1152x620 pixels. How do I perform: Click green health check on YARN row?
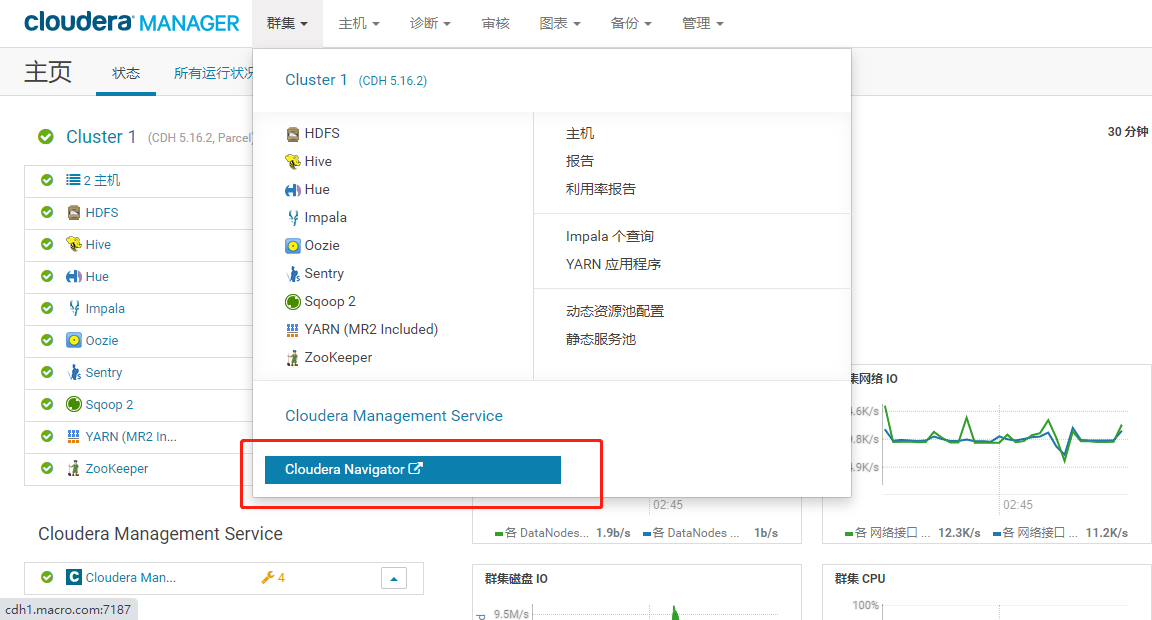click(x=47, y=436)
